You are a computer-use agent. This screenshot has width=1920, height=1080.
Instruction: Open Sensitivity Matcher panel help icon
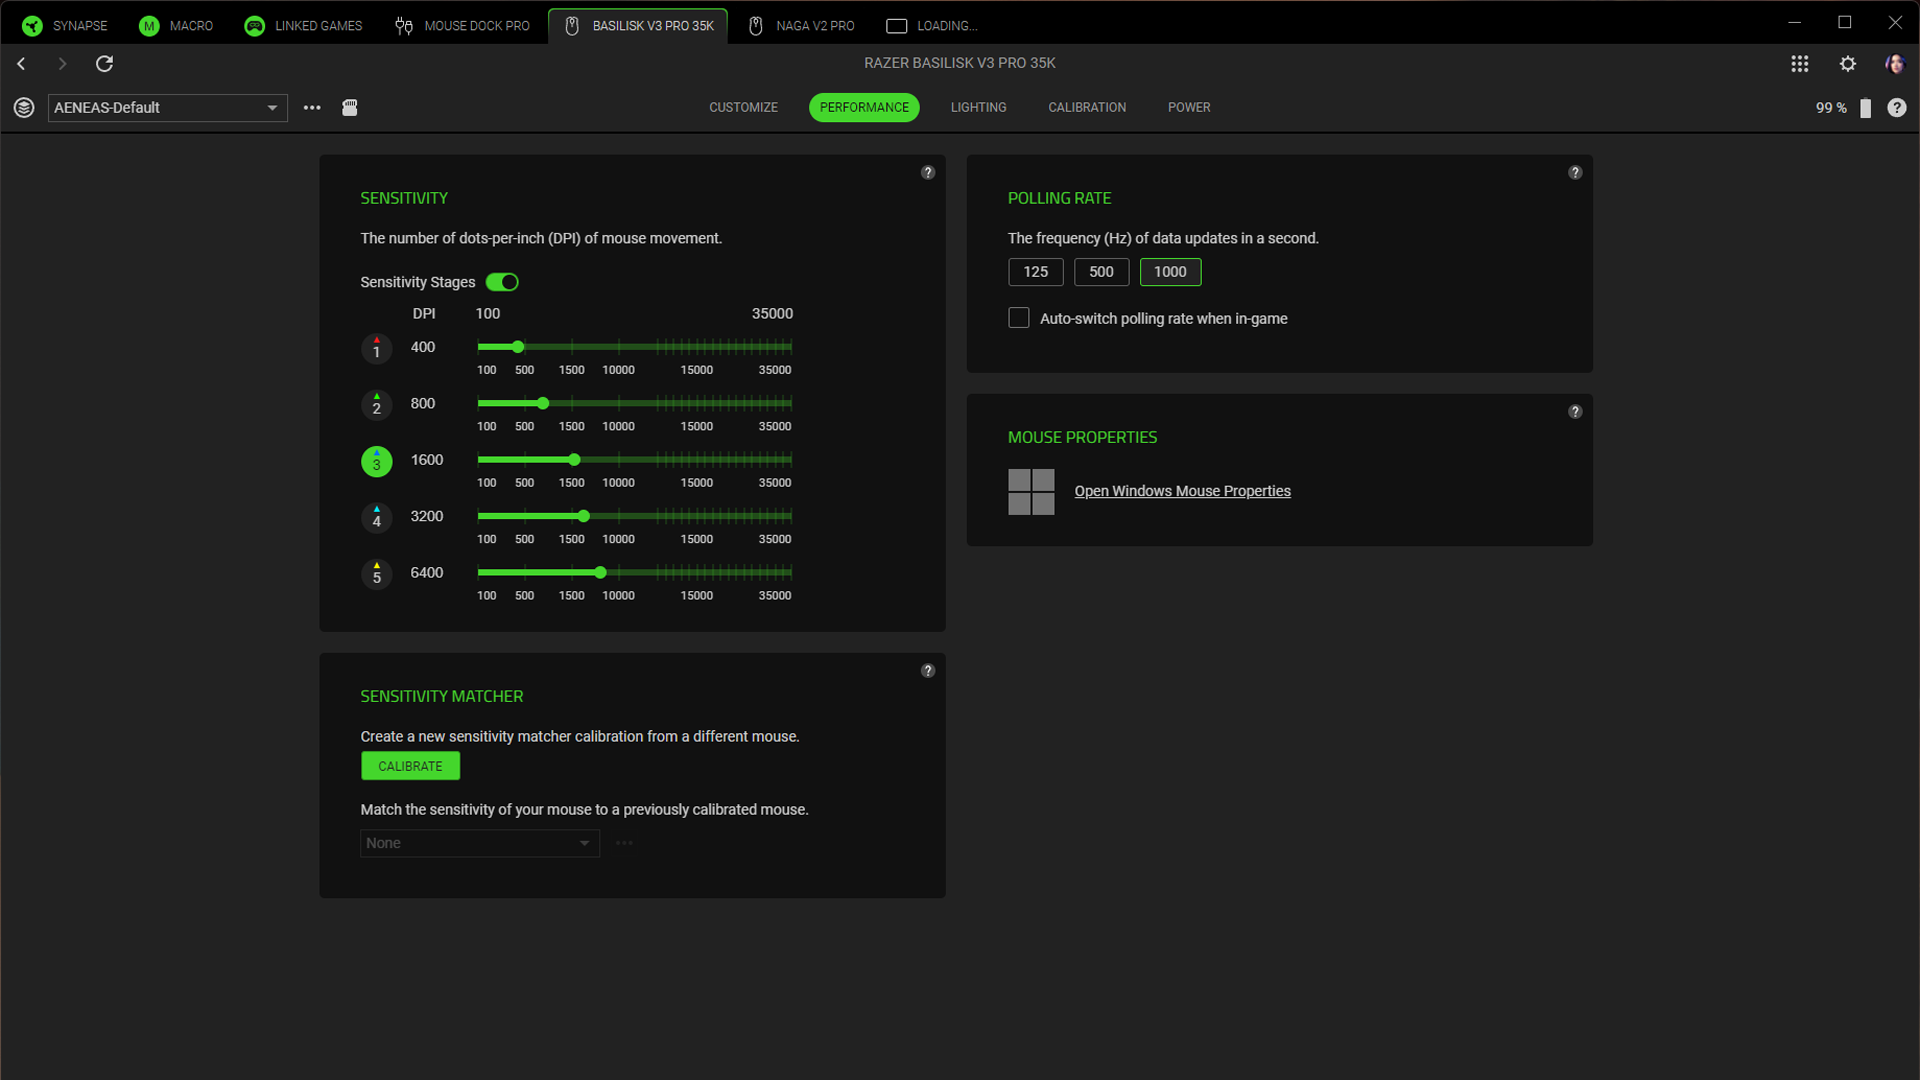pyautogui.click(x=928, y=671)
